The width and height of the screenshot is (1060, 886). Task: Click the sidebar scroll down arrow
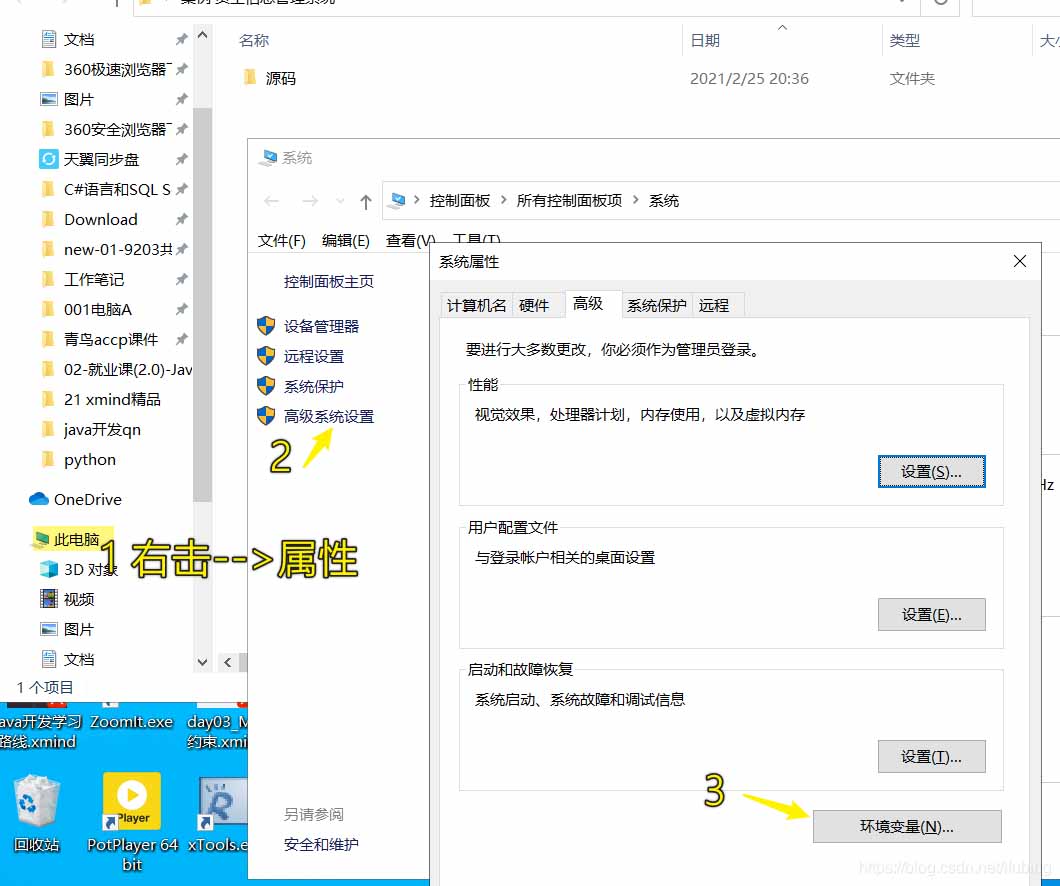coord(202,662)
